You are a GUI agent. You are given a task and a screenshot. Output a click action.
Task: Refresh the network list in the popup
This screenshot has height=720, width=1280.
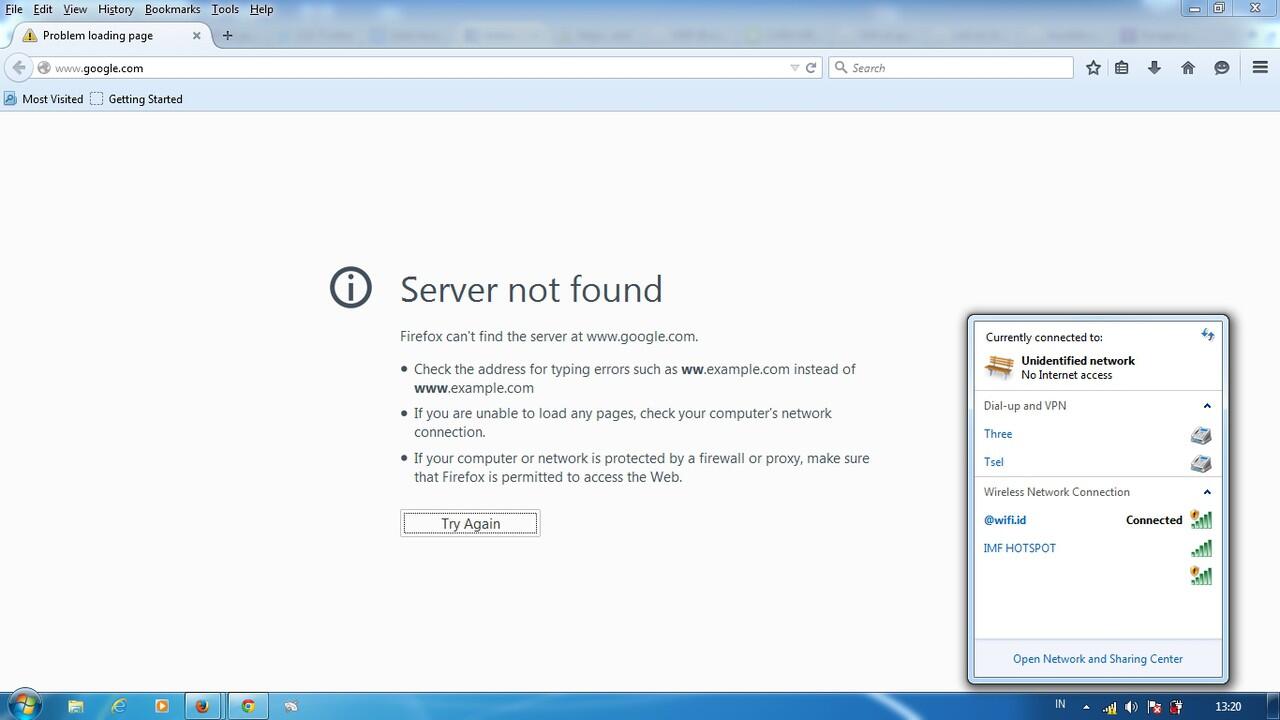(1207, 335)
